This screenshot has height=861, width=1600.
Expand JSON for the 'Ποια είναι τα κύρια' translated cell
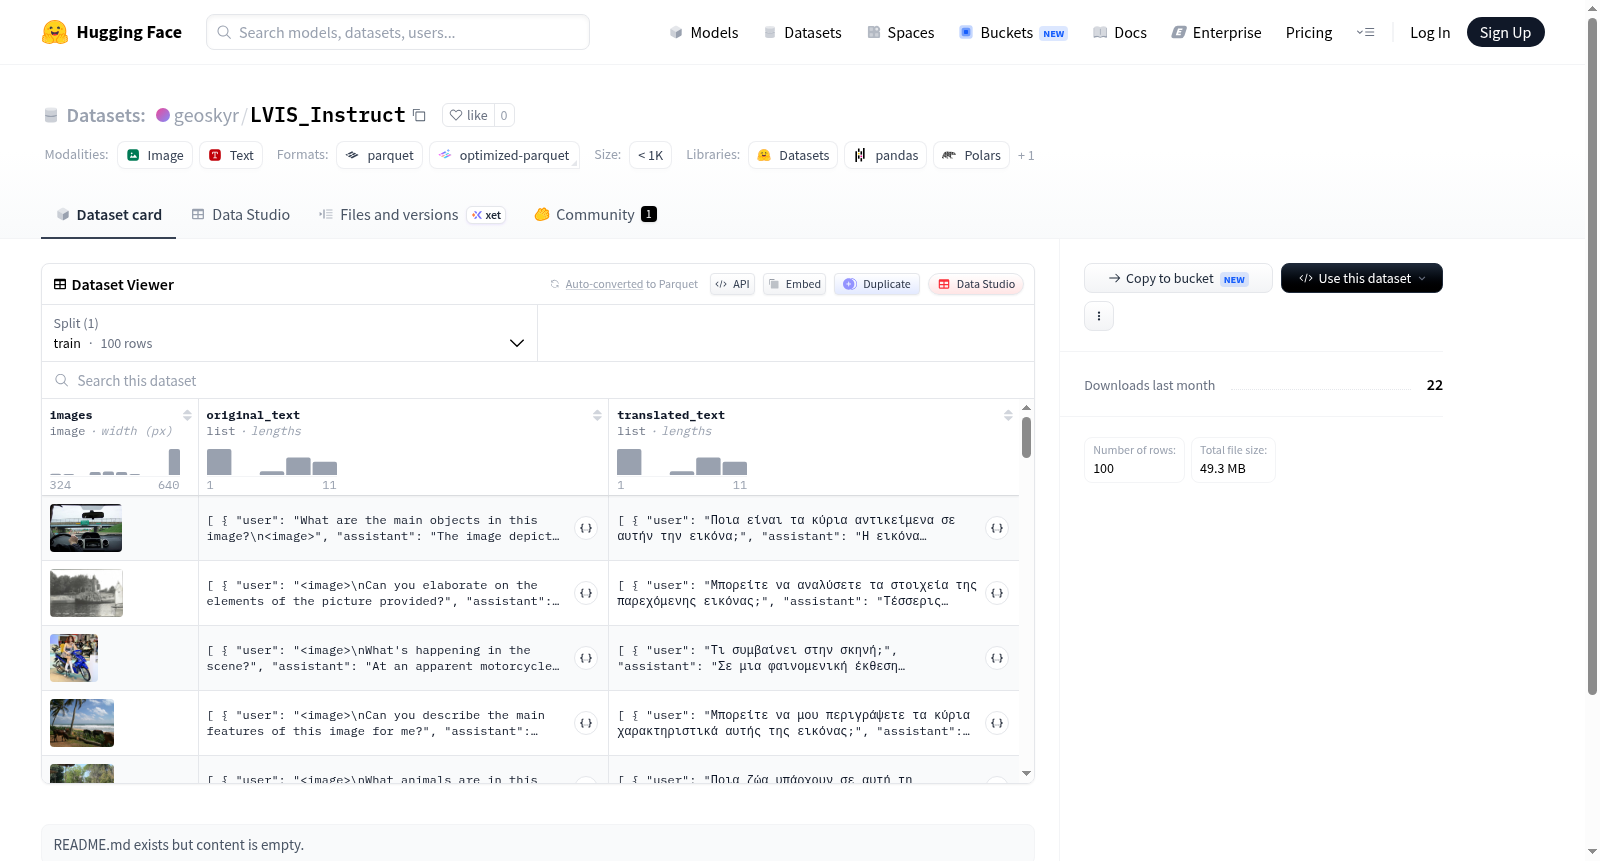pyautogui.click(x=997, y=528)
